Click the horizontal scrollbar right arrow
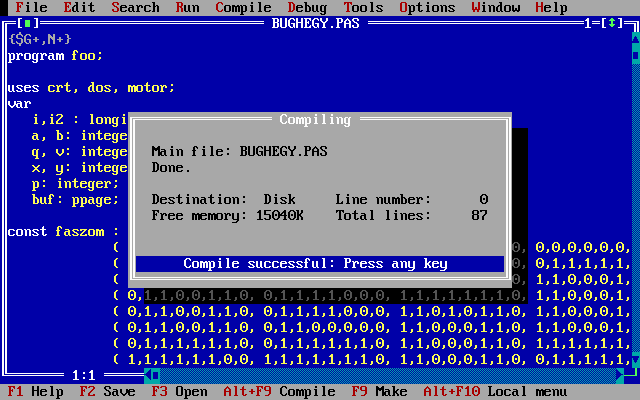Screen dimensions: 640x400 click(620, 375)
